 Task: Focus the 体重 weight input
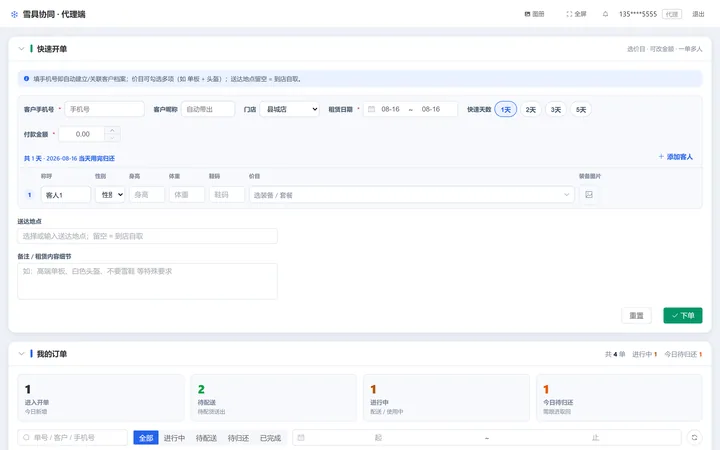[x=187, y=195]
